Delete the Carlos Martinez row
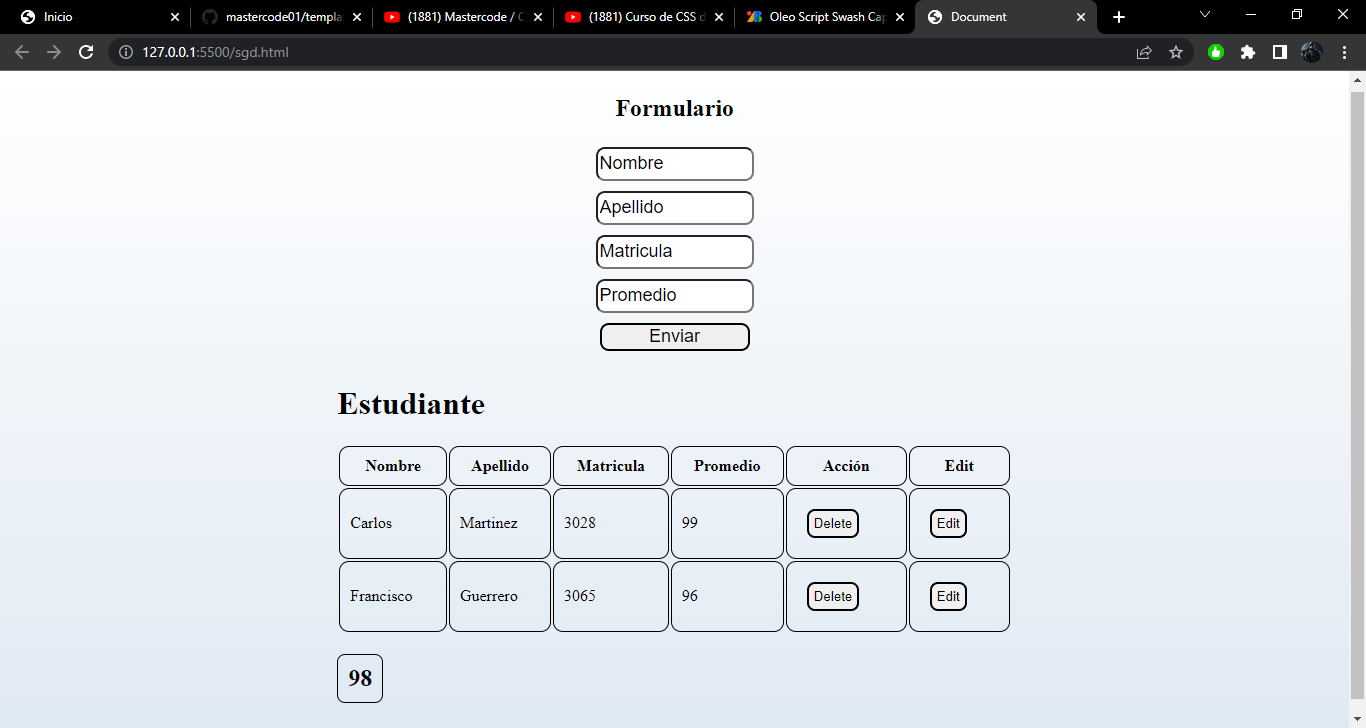Viewport: 1366px width, 728px height. [833, 523]
